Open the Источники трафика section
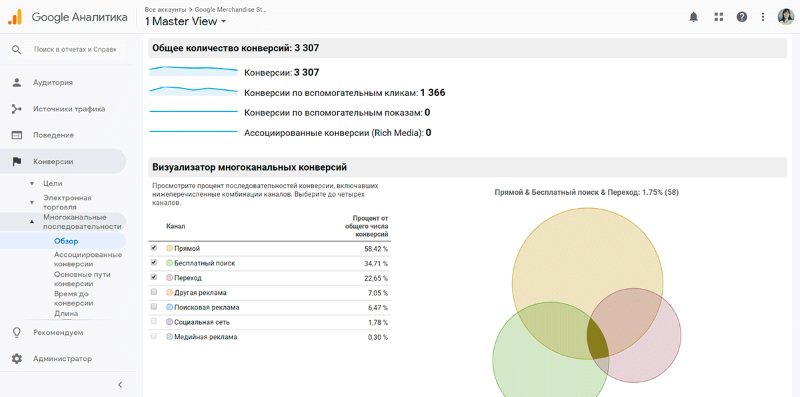Screen dimensions: 800x397 tap(69, 109)
